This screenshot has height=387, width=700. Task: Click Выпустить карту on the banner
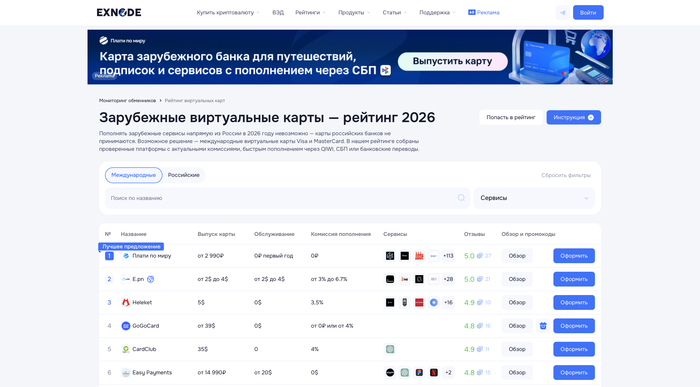tap(452, 61)
